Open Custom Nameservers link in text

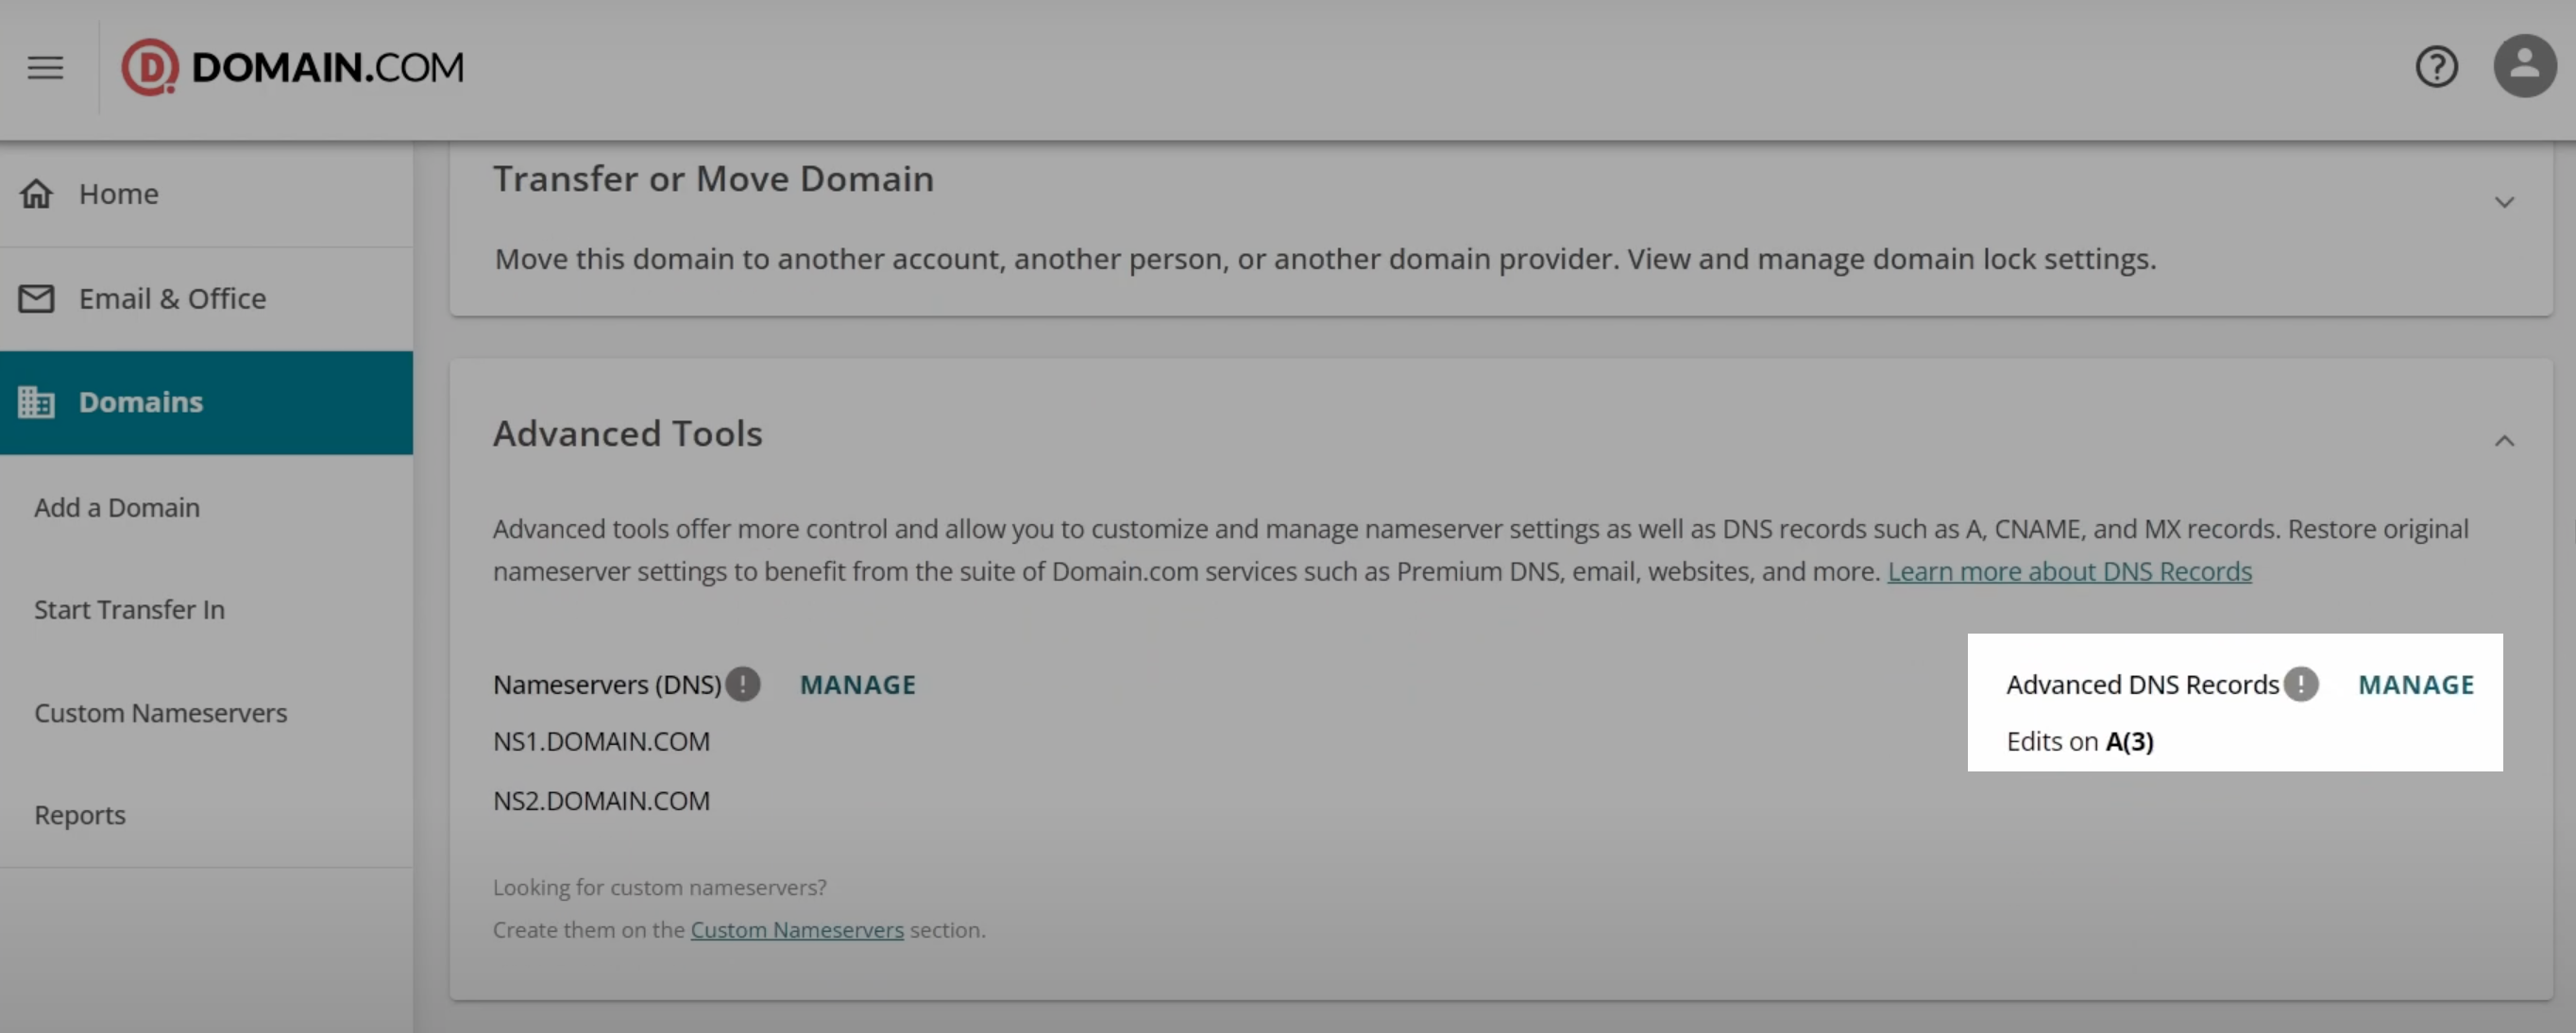pos(797,930)
